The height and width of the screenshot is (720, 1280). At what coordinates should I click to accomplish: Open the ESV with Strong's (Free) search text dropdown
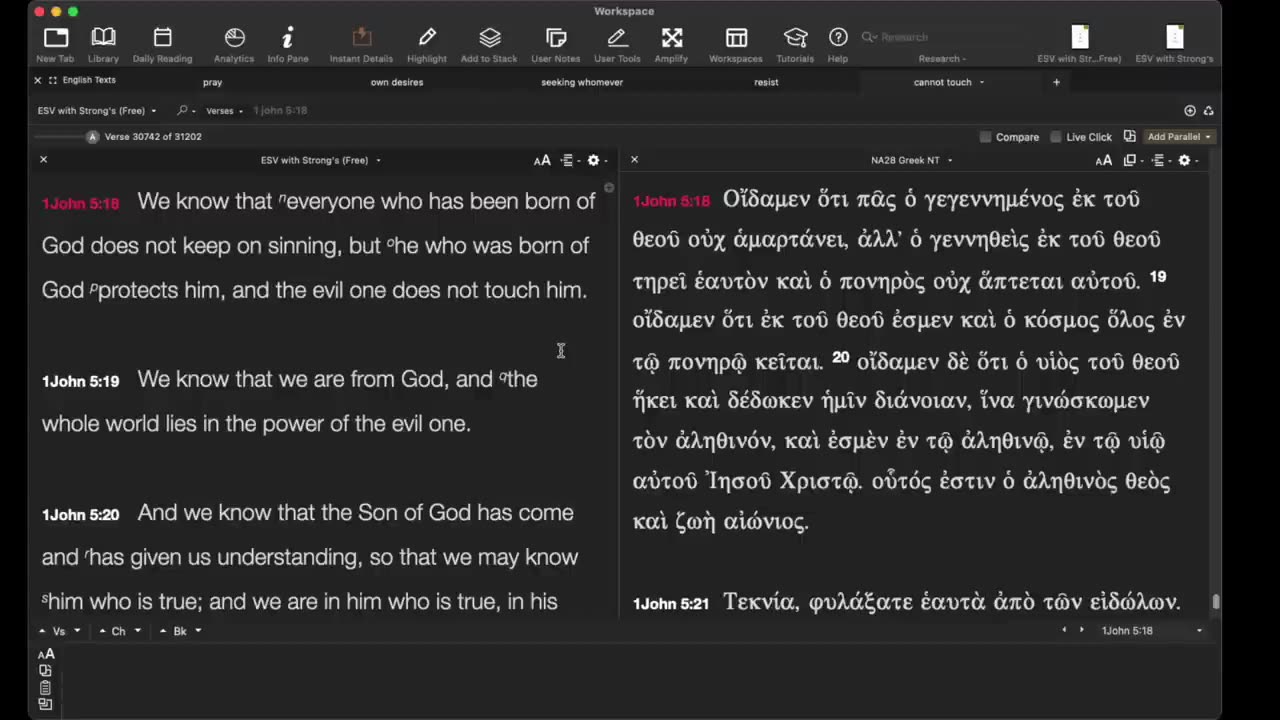coord(97,111)
